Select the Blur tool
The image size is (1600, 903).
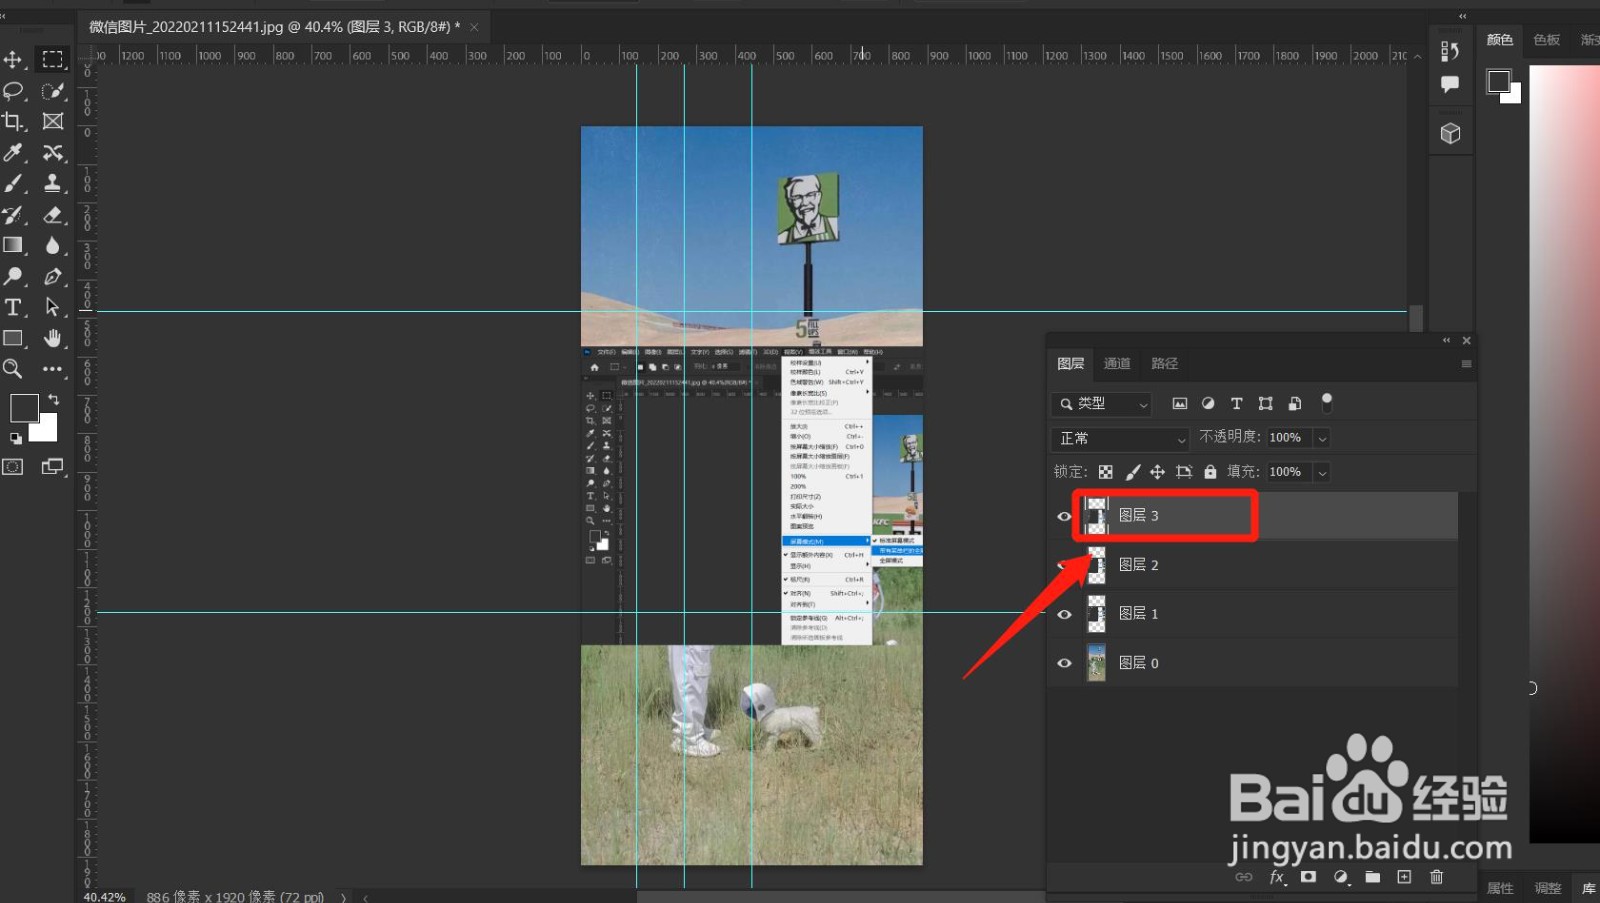point(53,246)
